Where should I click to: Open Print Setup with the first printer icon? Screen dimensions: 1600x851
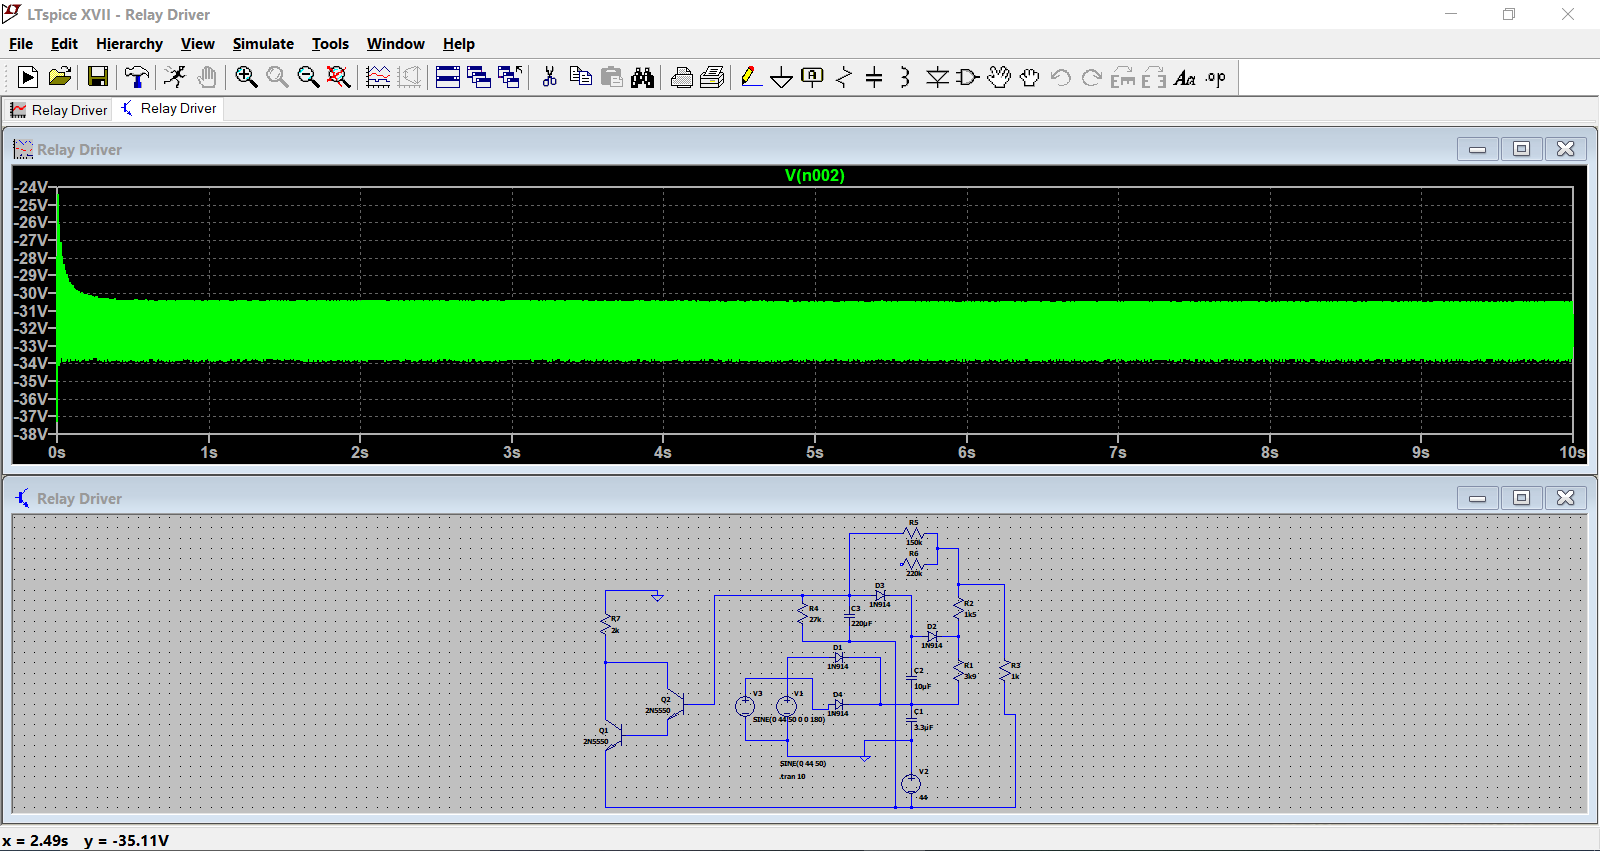pos(682,77)
